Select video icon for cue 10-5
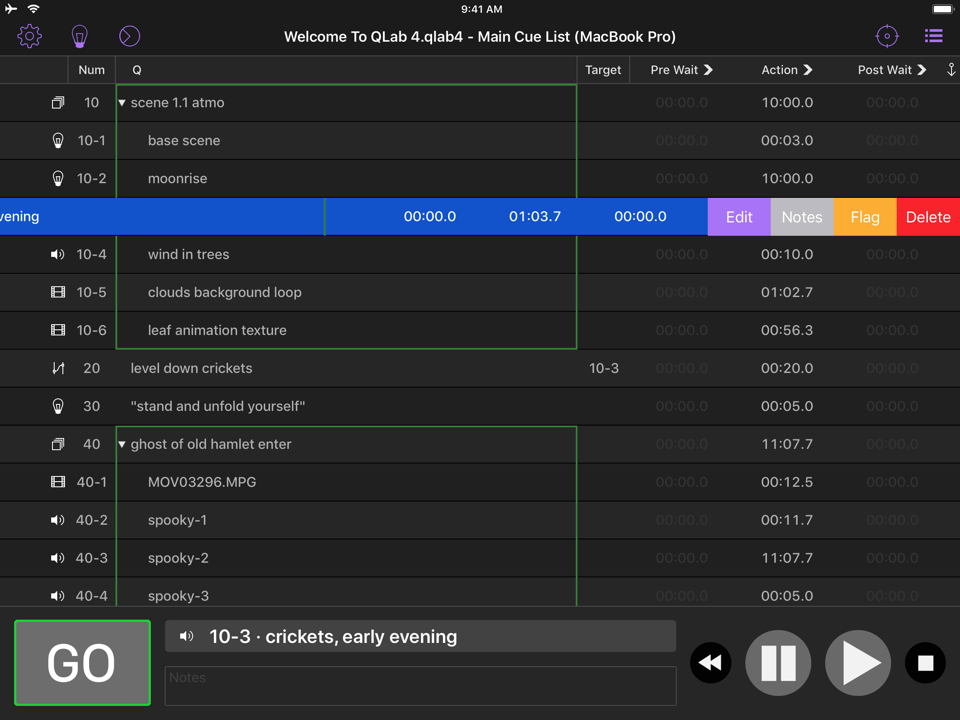The image size is (960, 720). 58,292
